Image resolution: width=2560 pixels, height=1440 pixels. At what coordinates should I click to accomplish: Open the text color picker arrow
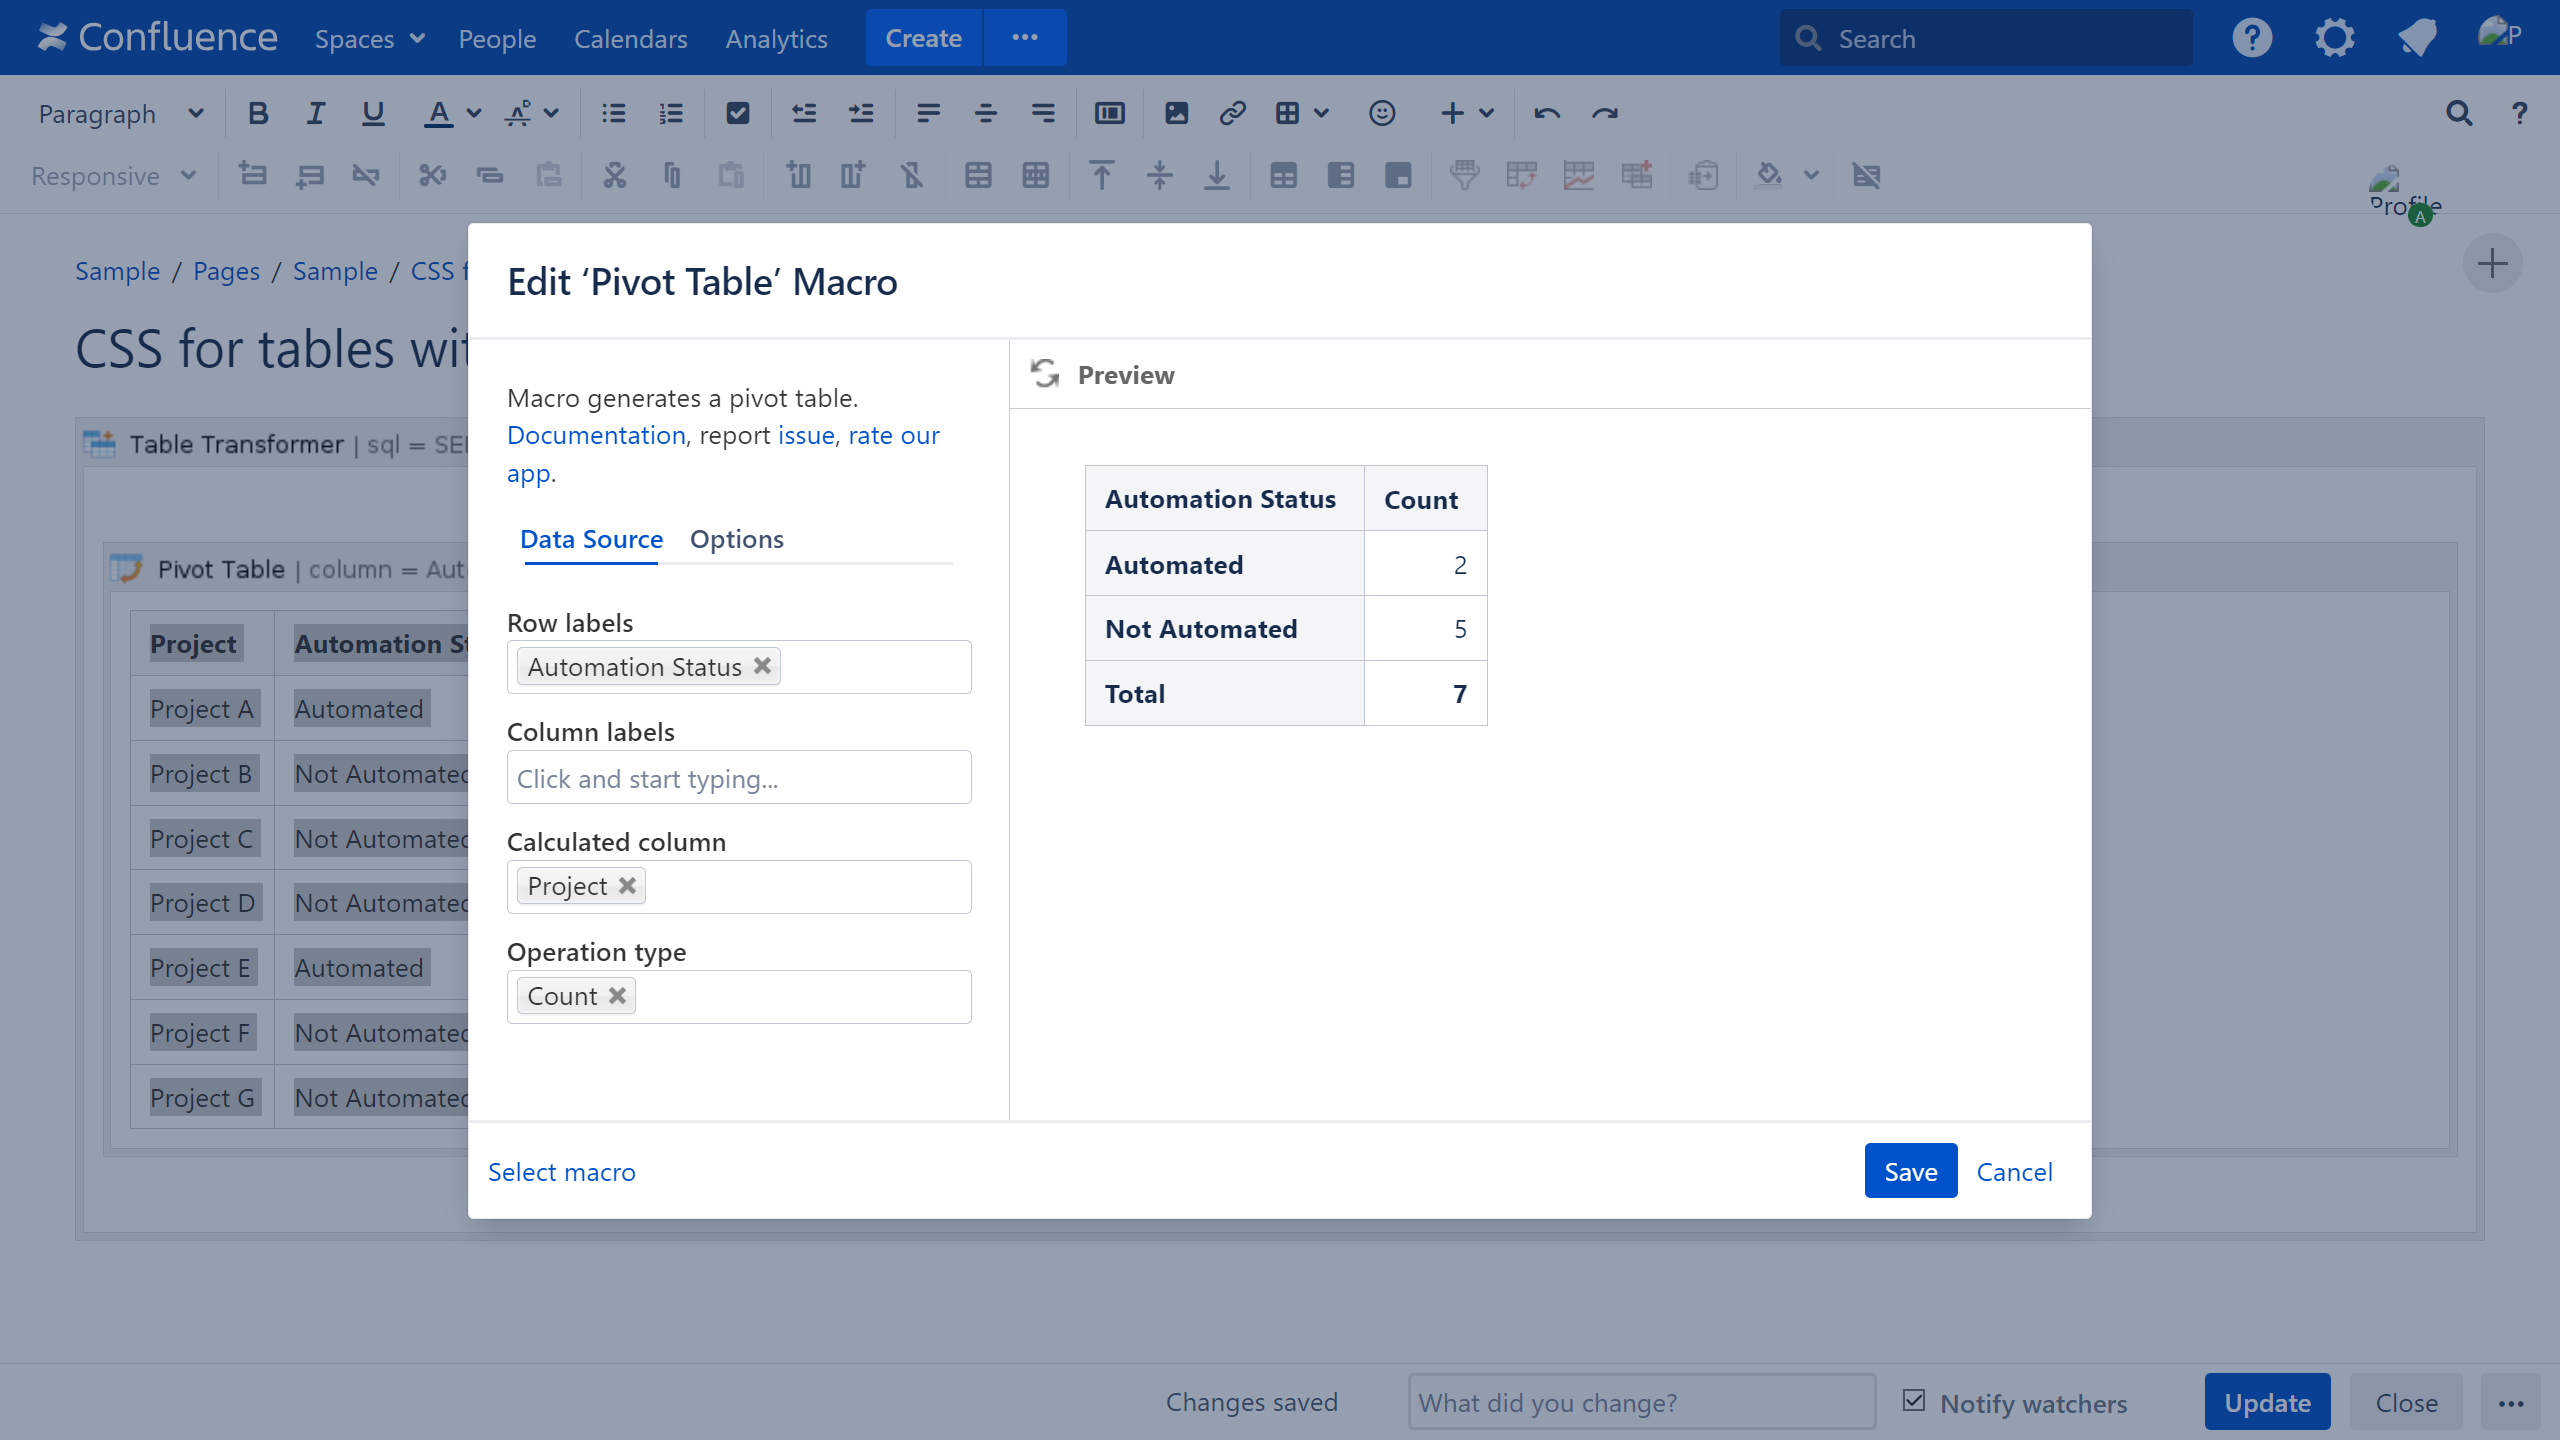[475, 114]
